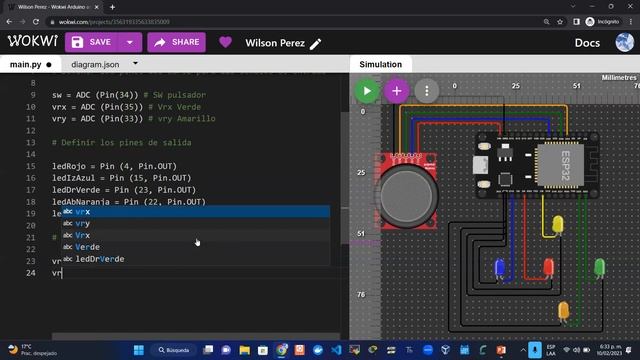Screen dimensions: 640x360
Task: Open the user profile avatar
Action: pos(624,42)
